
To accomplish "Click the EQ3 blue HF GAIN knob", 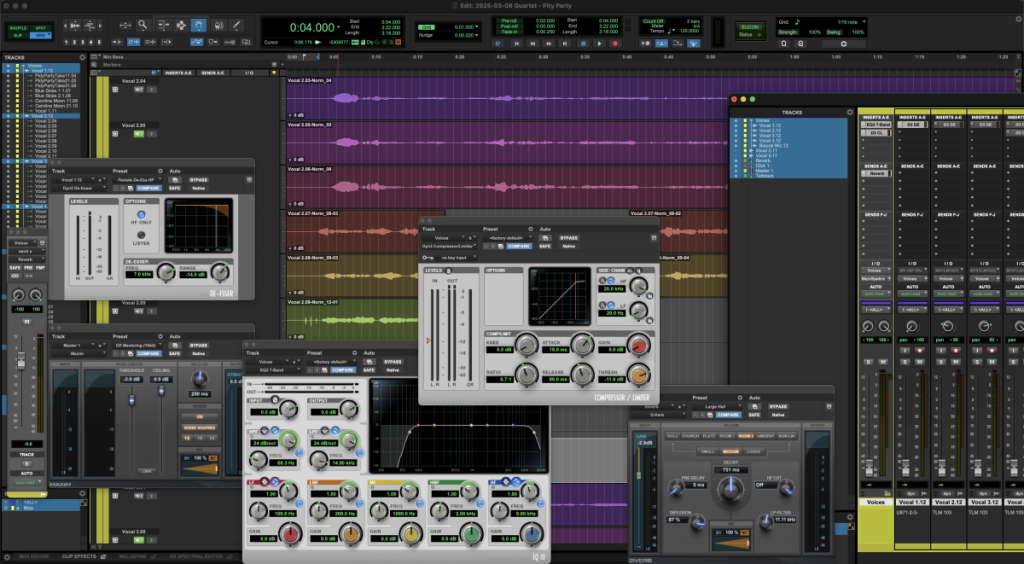I will pos(533,535).
